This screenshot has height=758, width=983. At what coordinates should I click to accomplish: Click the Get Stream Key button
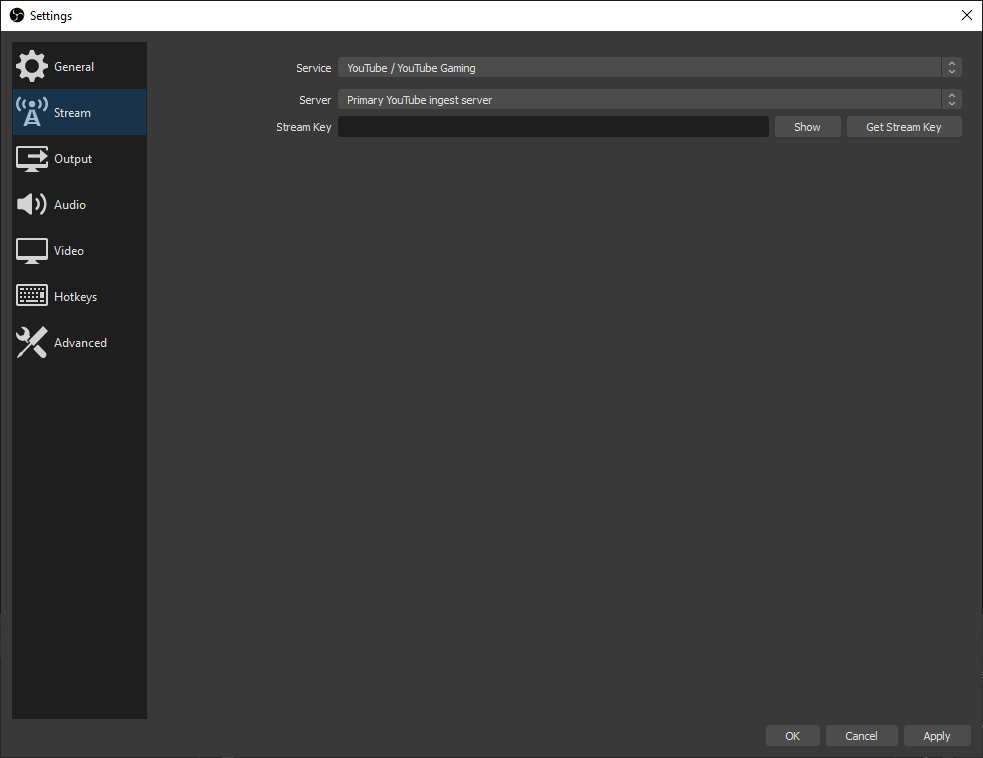click(903, 126)
